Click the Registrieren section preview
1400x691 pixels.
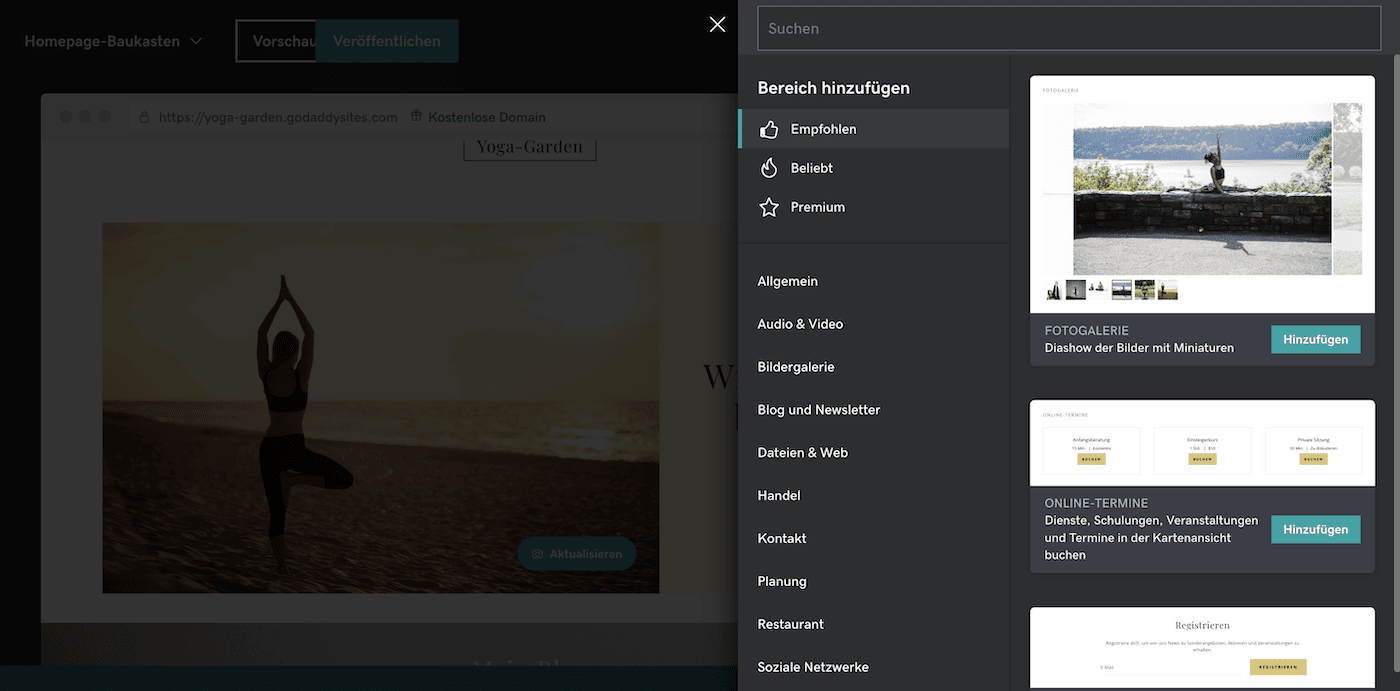(1202, 648)
